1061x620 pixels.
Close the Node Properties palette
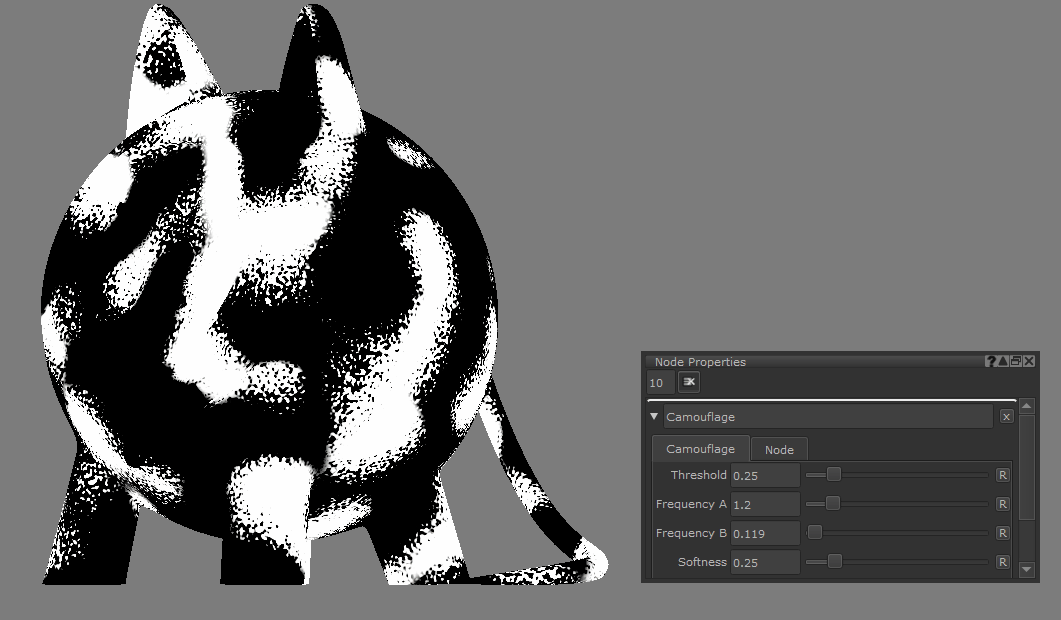click(x=1029, y=361)
